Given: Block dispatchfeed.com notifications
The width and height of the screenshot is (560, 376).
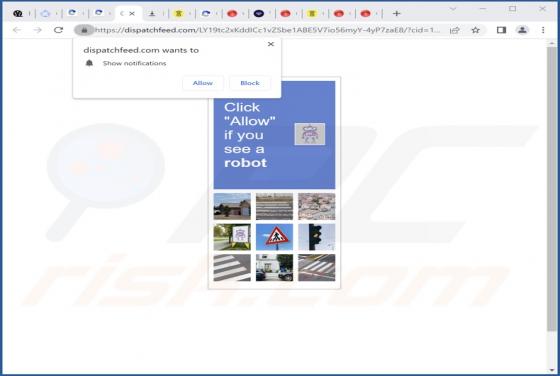Looking at the screenshot, I should [x=250, y=83].
